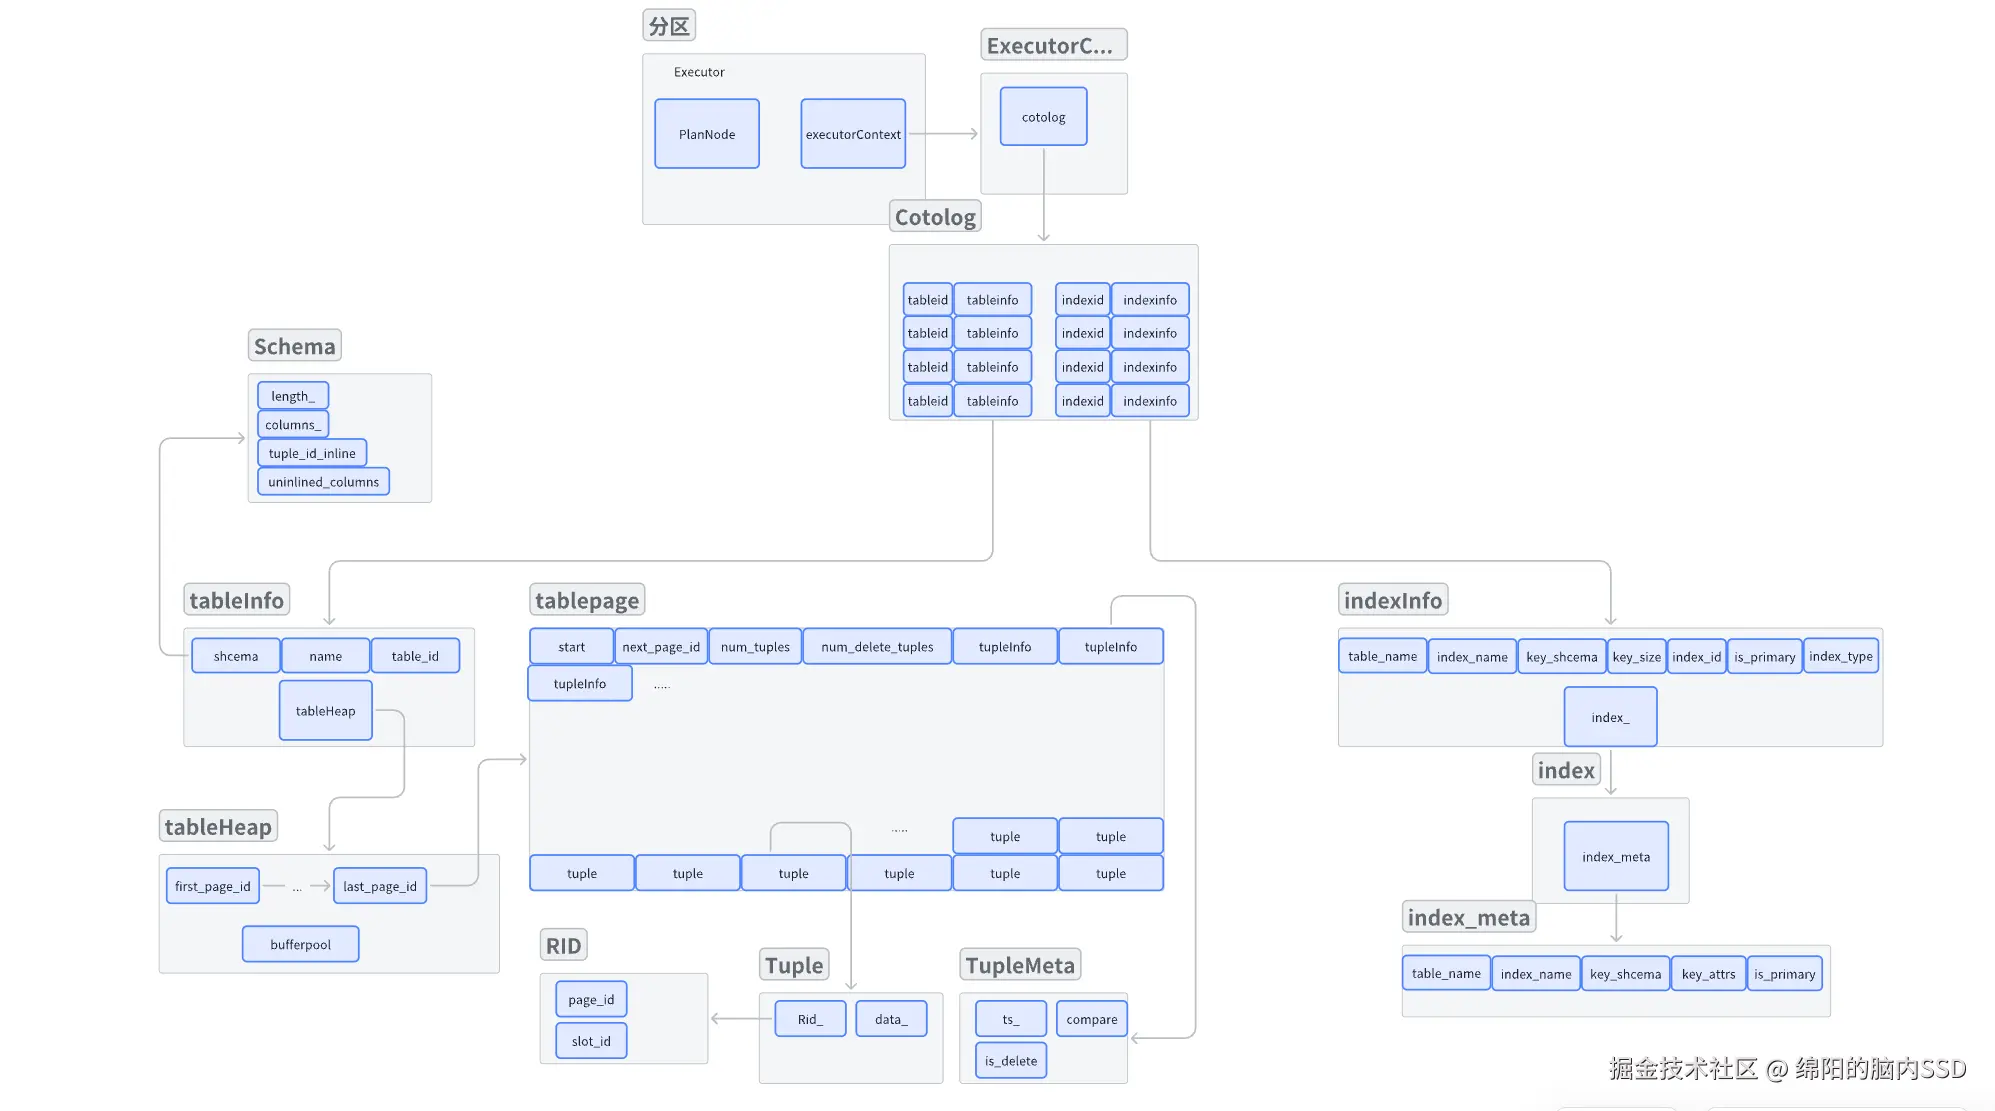The image size is (1995, 1111).
Task: Click the tablepage group label
Action: tap(586, 600)
